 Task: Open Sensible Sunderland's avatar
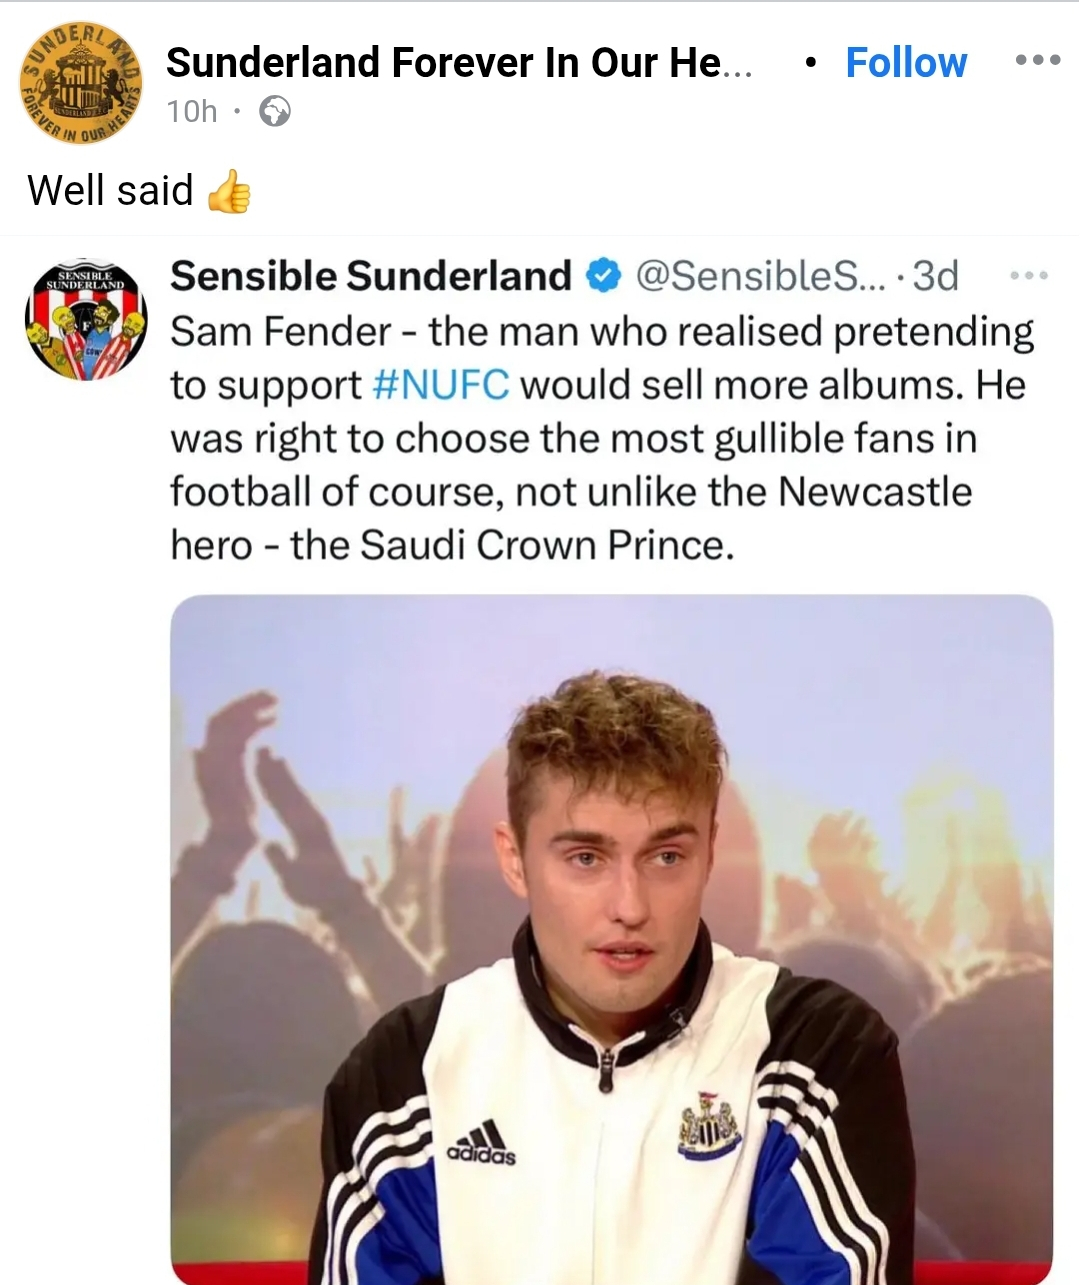(86, 320)
